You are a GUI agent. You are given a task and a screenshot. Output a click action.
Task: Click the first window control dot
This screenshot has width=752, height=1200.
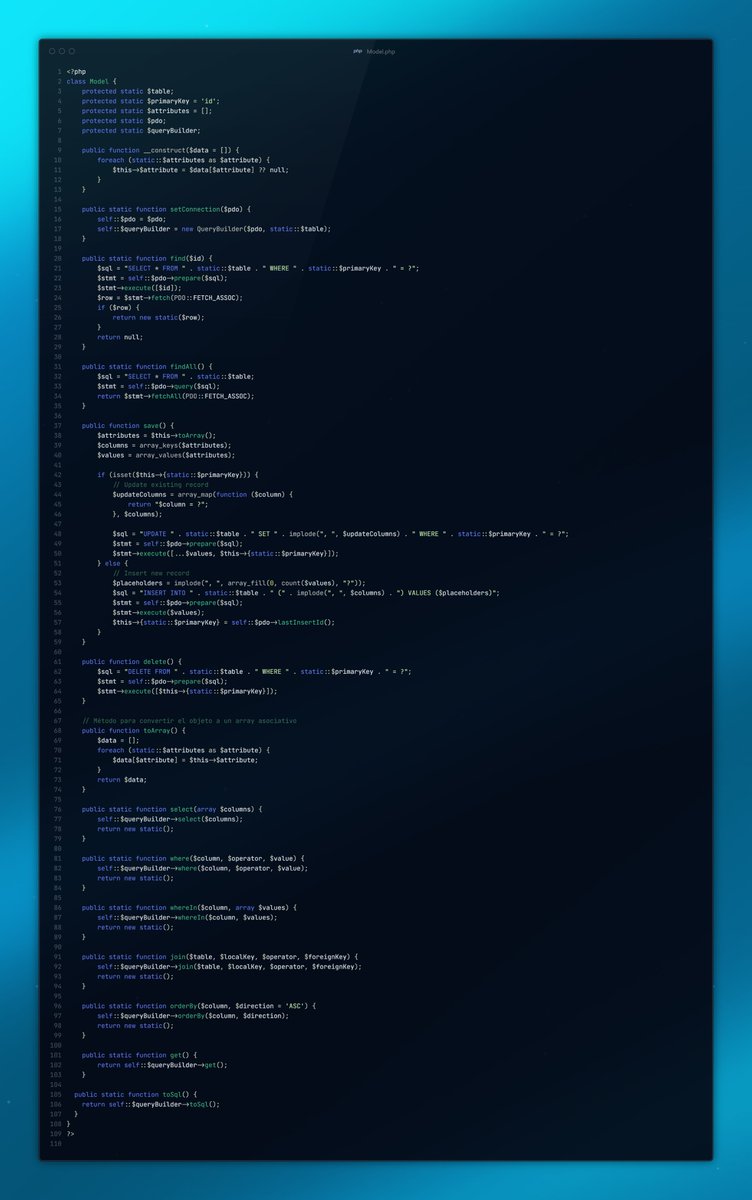(x=51, y=50)
